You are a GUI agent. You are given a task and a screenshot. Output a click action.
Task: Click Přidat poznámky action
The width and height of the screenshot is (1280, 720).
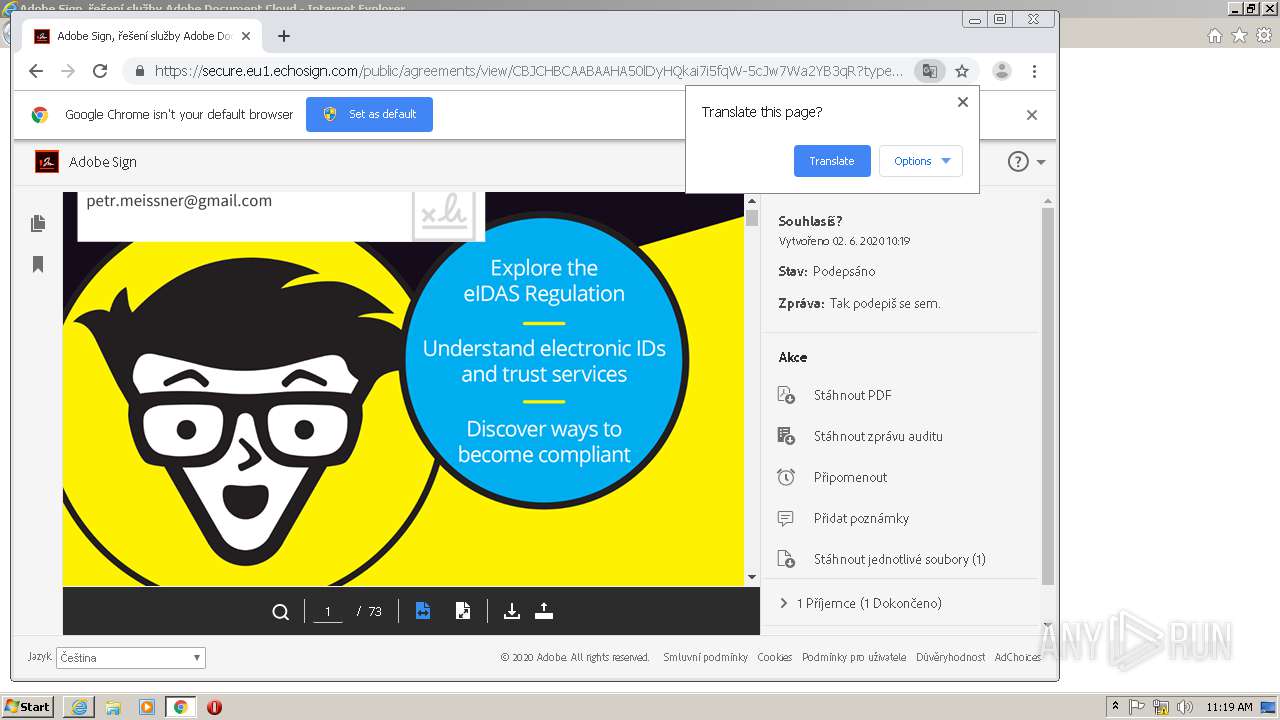point(861,518)
